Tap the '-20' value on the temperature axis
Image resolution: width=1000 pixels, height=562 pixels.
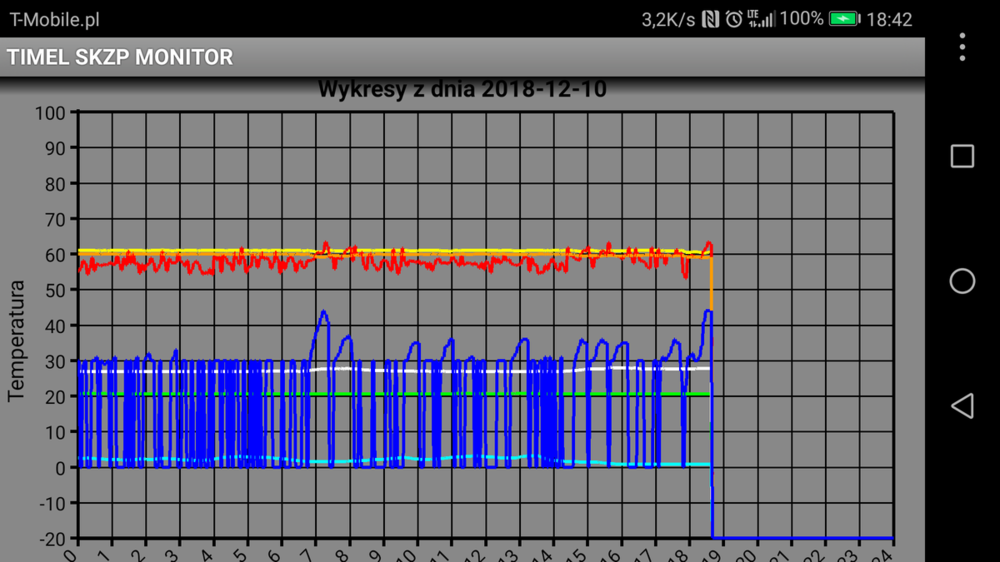pyautogui.click(x=52, y=539)
